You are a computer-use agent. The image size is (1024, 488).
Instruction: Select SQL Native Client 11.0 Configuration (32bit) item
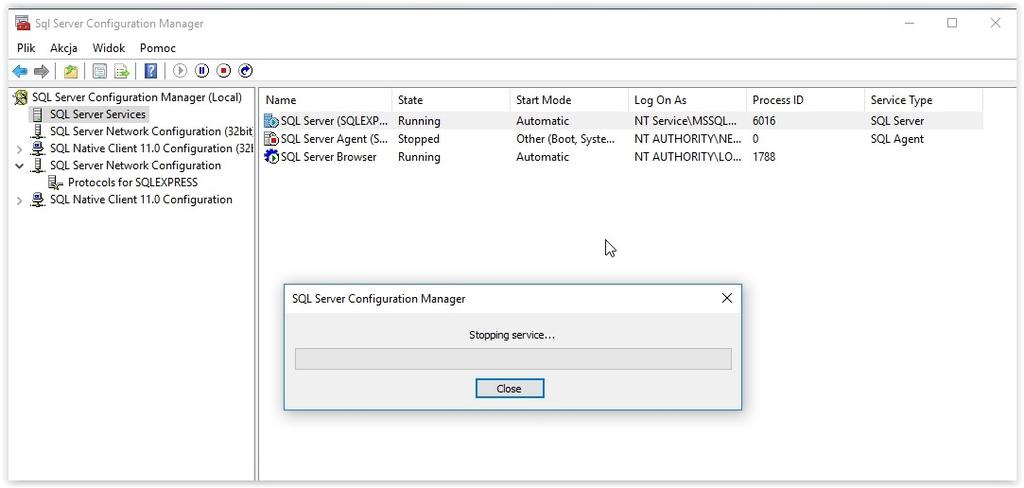tap(152, 148)
